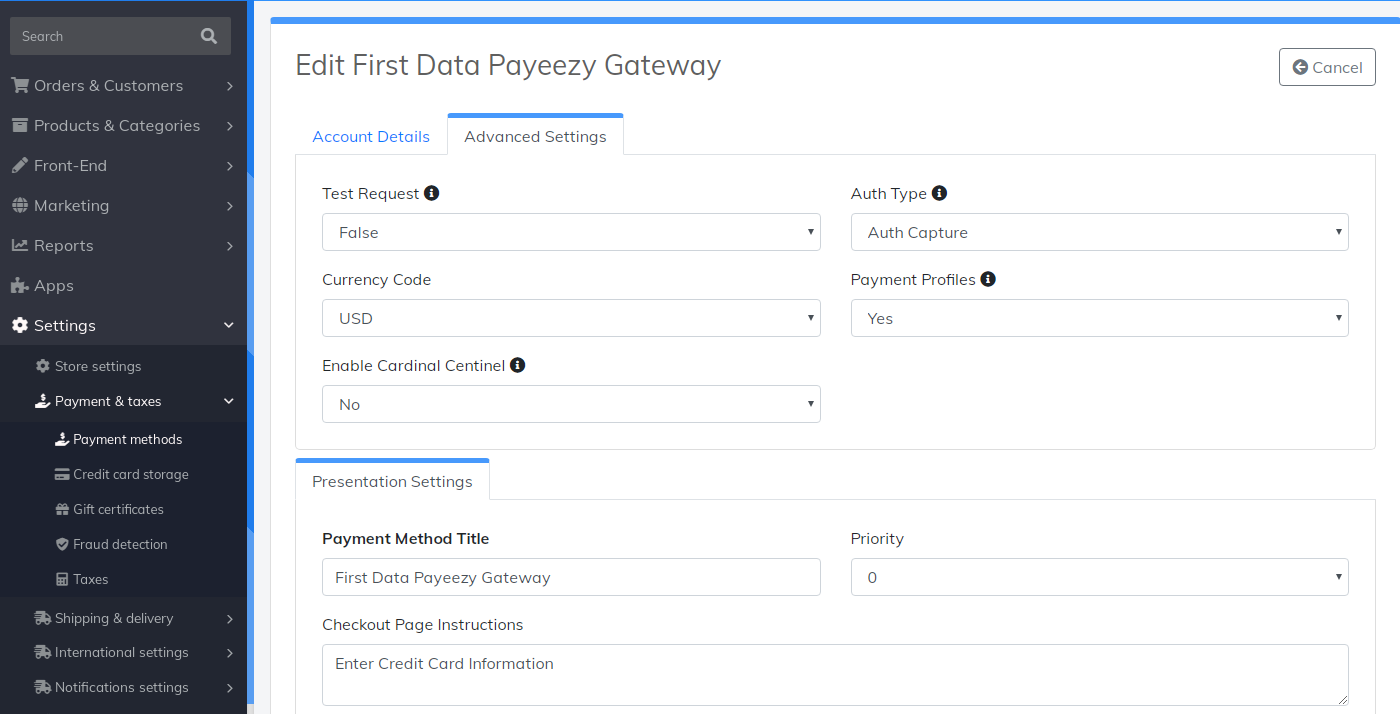Image resolution: width=1400 pixels, height=714 pixels.
Task: Open the Auth Type dropdown
Action: click(x=1099, y=232)
